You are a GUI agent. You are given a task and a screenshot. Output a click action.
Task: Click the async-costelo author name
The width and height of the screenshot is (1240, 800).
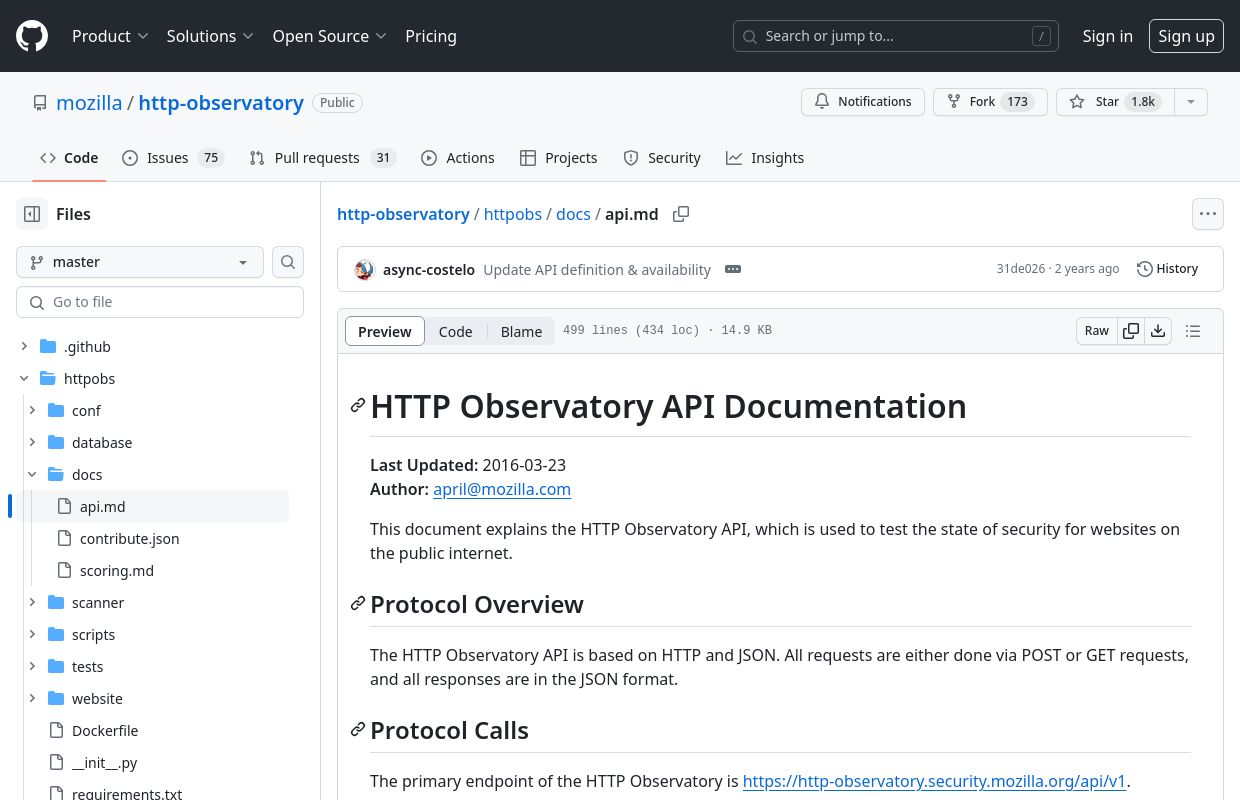pos(429,269)
